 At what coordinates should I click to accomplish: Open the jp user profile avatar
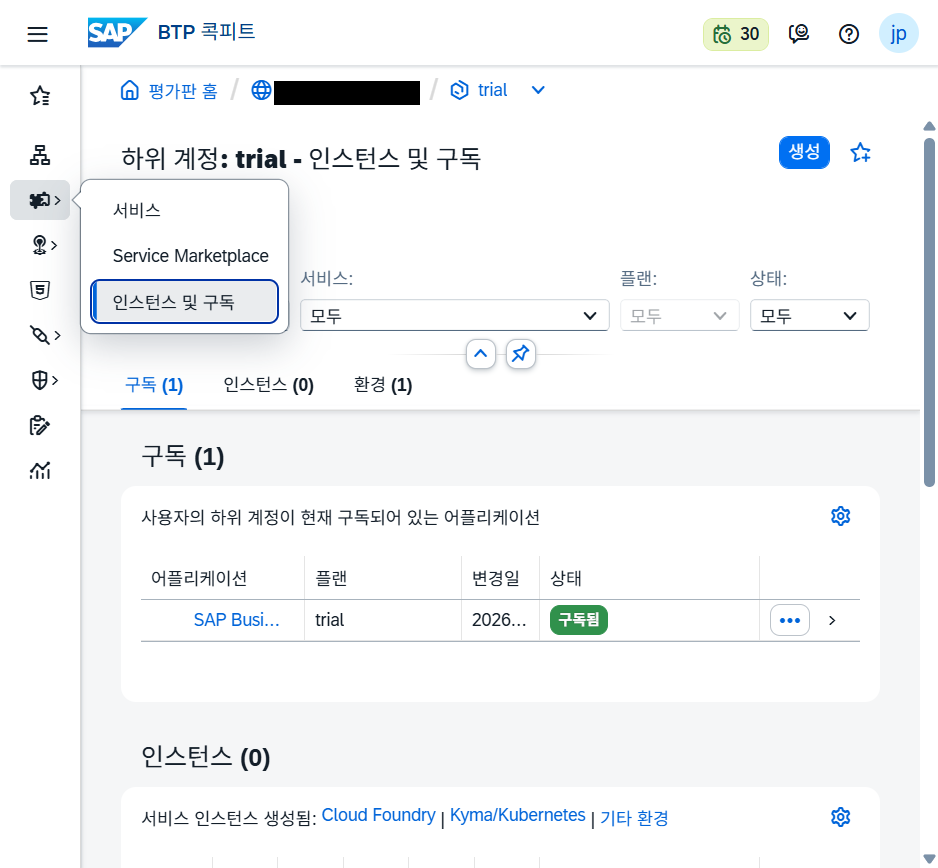click(x=898, y=33)
